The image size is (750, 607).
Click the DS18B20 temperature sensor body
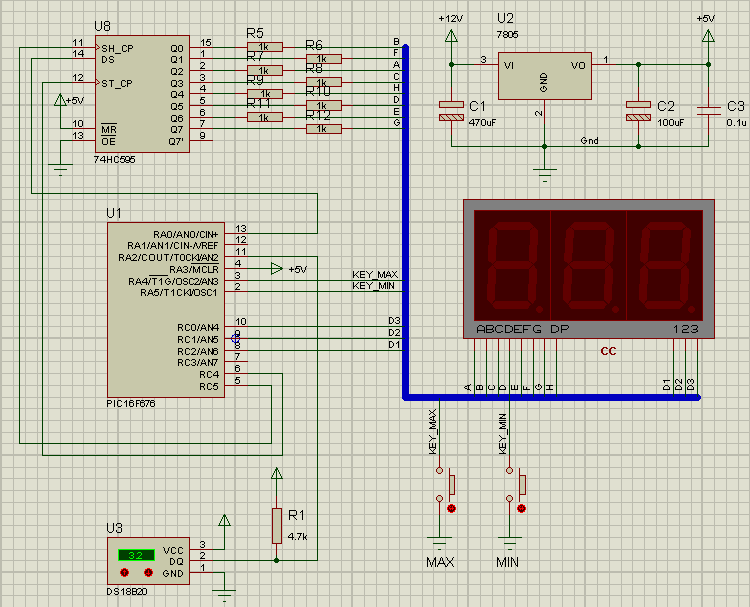[x=146, y=561]
